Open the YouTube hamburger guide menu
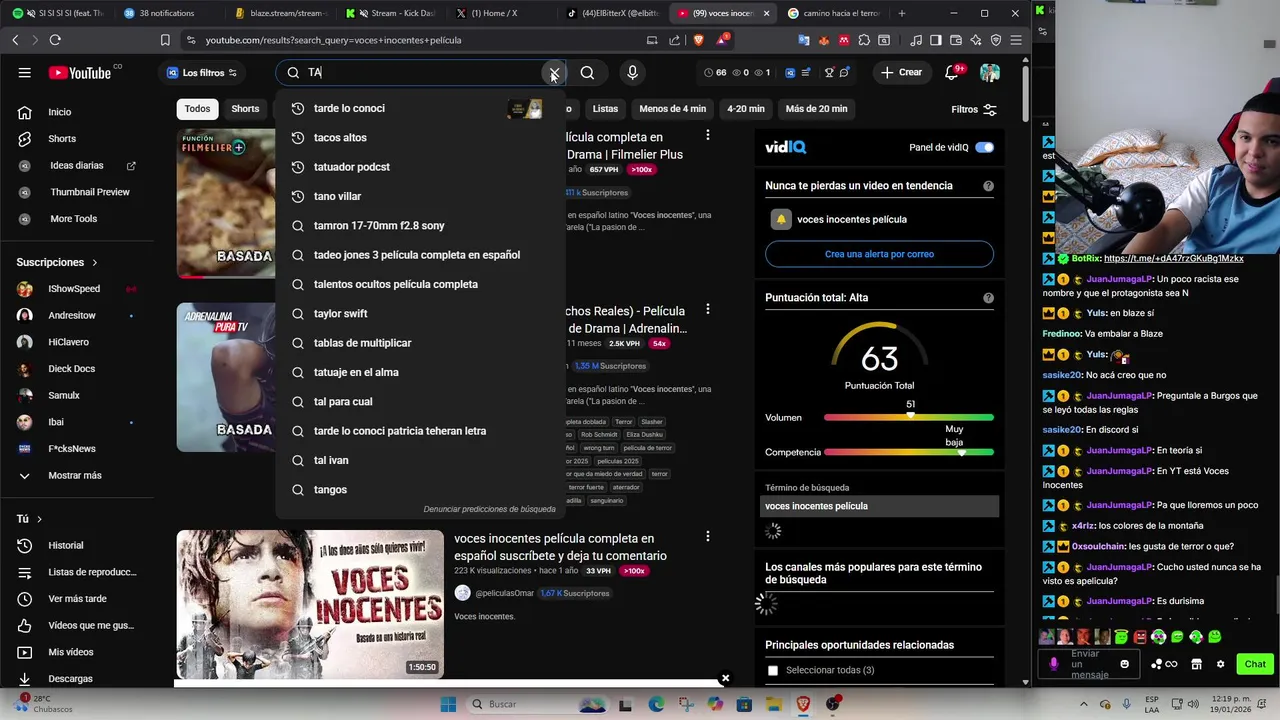 pyautogui.click(x=24, y=73)
